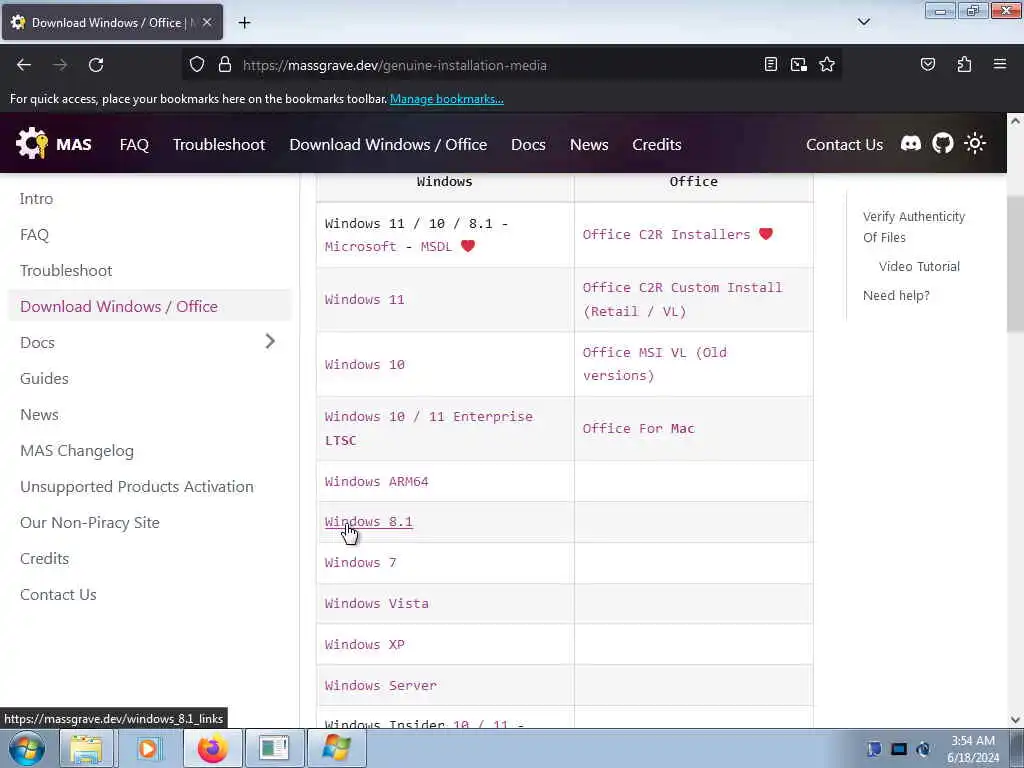Click the picture-in-picture translate icon in address bar
Screen dimensions: 1024x768
click(799, 64)
